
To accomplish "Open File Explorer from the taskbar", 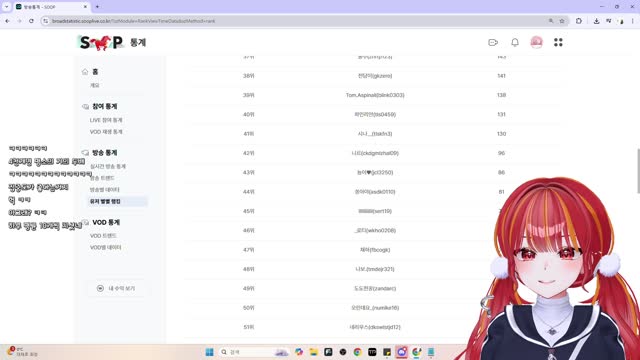I will pos(313,352).
